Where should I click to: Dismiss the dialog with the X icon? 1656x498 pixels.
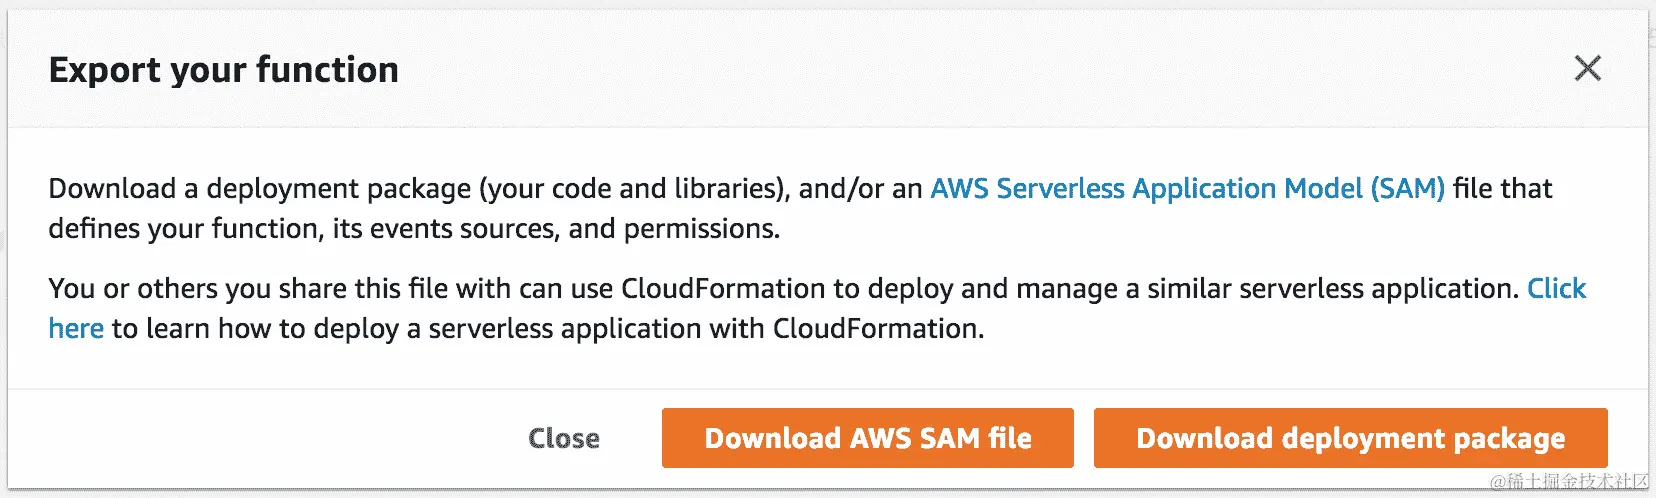point(1587,69)
